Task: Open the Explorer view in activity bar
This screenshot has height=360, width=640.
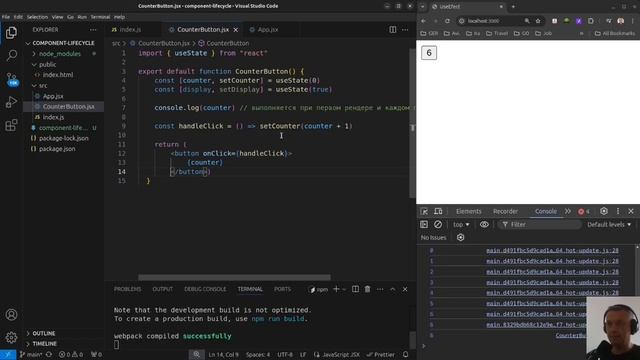Action: pos(11,33)
